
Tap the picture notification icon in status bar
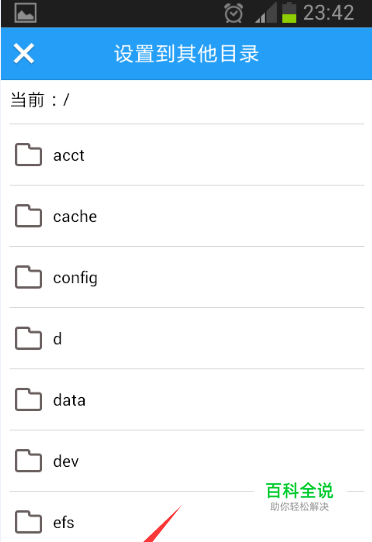click(x=26, y=13)
